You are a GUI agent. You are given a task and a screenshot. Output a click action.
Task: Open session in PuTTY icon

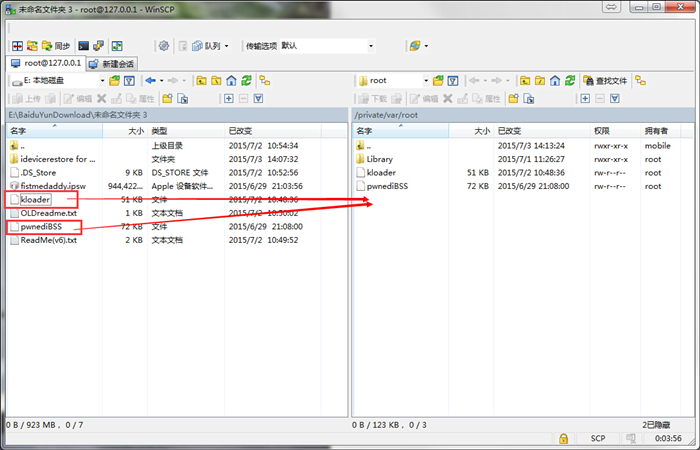(98, 46)
